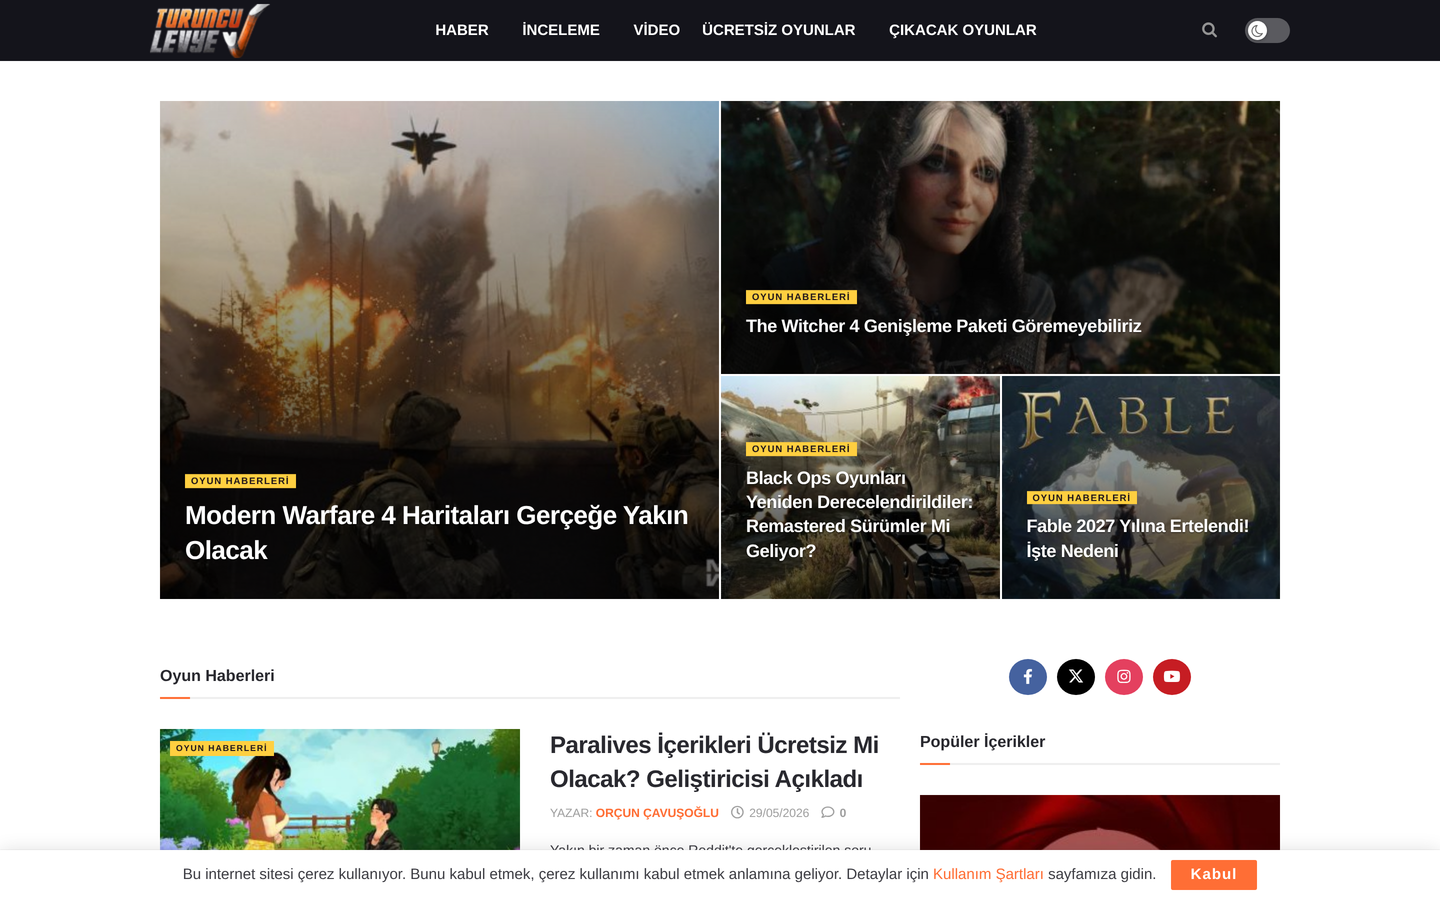Screen dimensions: 1440x900
Task: Open the X (Twitter) social icon
Action: (1076, 677)
